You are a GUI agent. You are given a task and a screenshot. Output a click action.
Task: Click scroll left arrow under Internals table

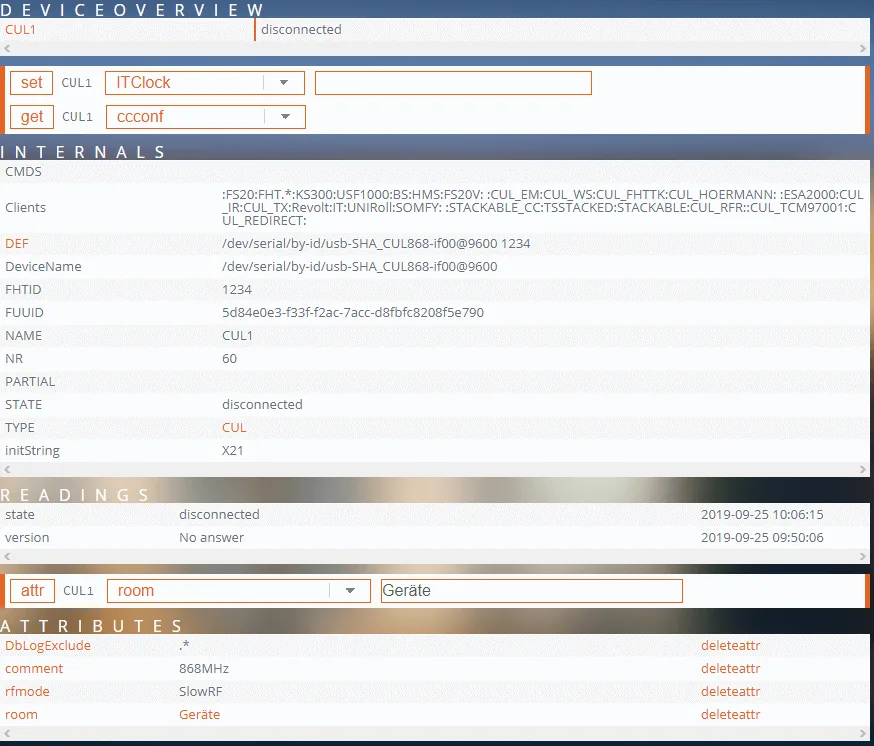click(7, 469)
